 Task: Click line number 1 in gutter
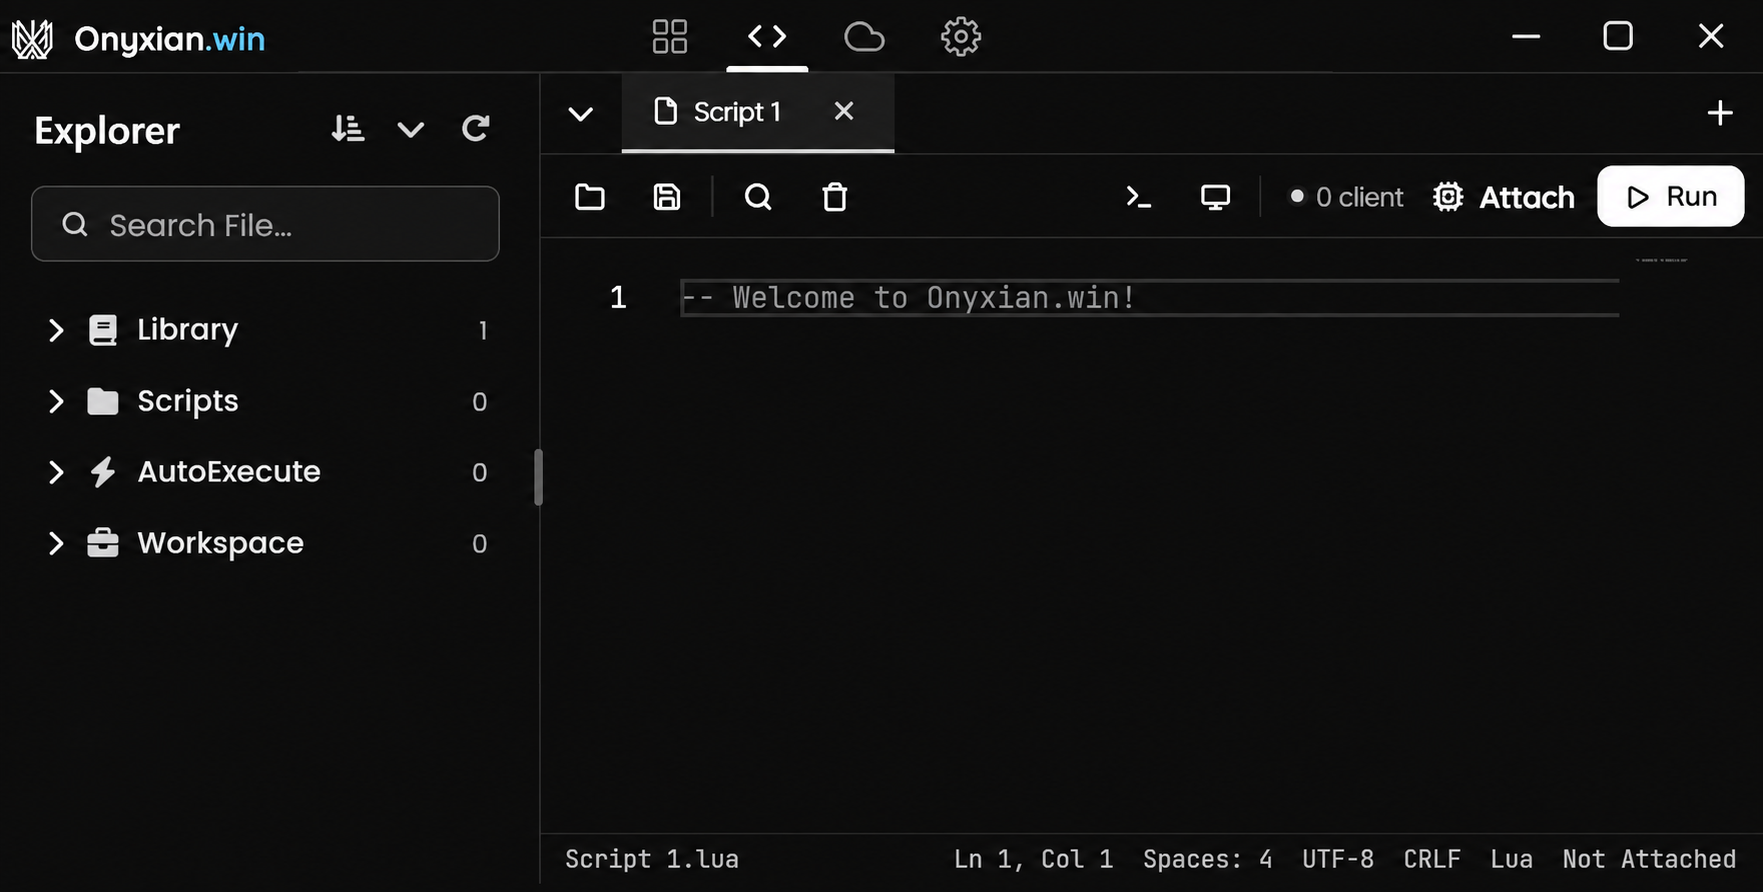point(618,298)
